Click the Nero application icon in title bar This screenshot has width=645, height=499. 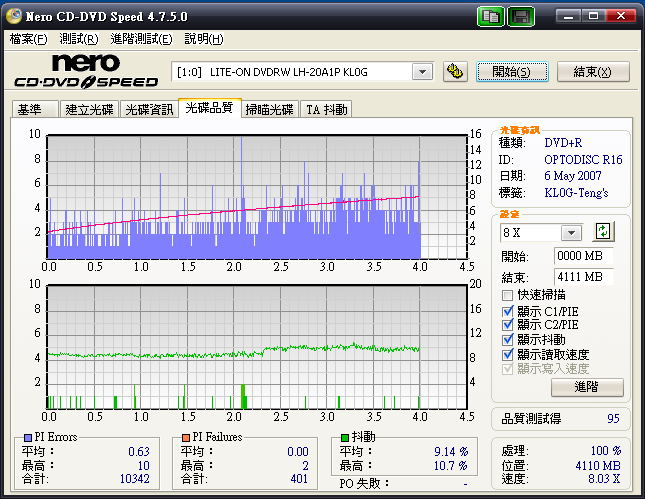tap(14, 16)
